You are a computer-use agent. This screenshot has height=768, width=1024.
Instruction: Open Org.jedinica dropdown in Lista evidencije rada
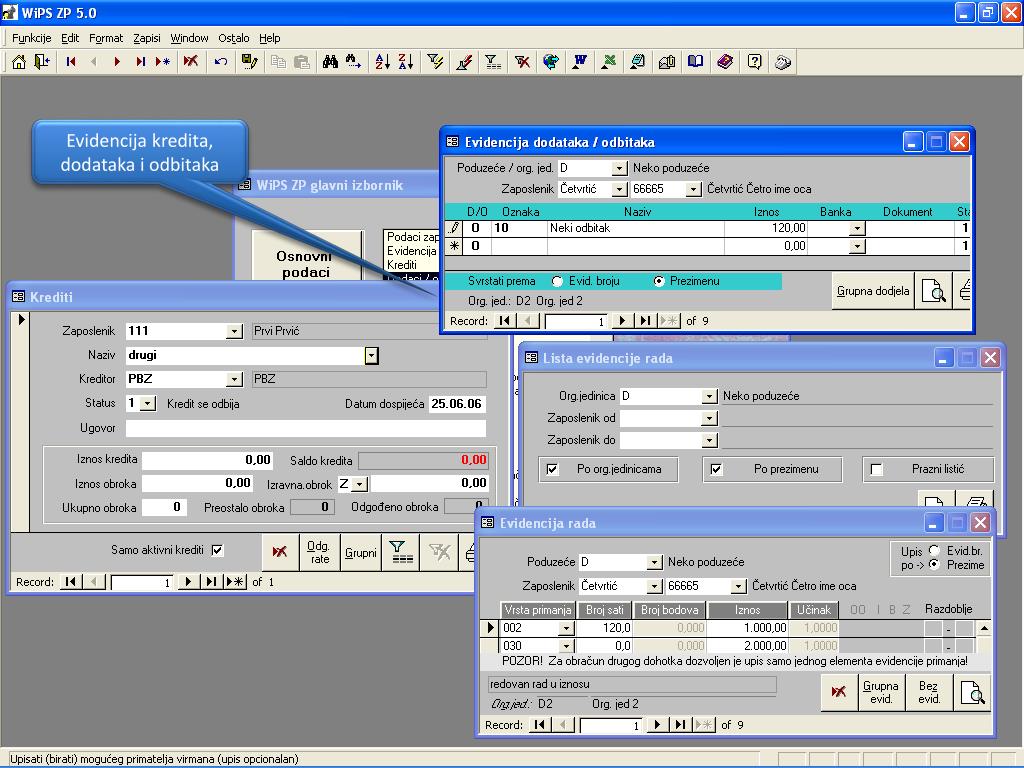coord(709,396)
